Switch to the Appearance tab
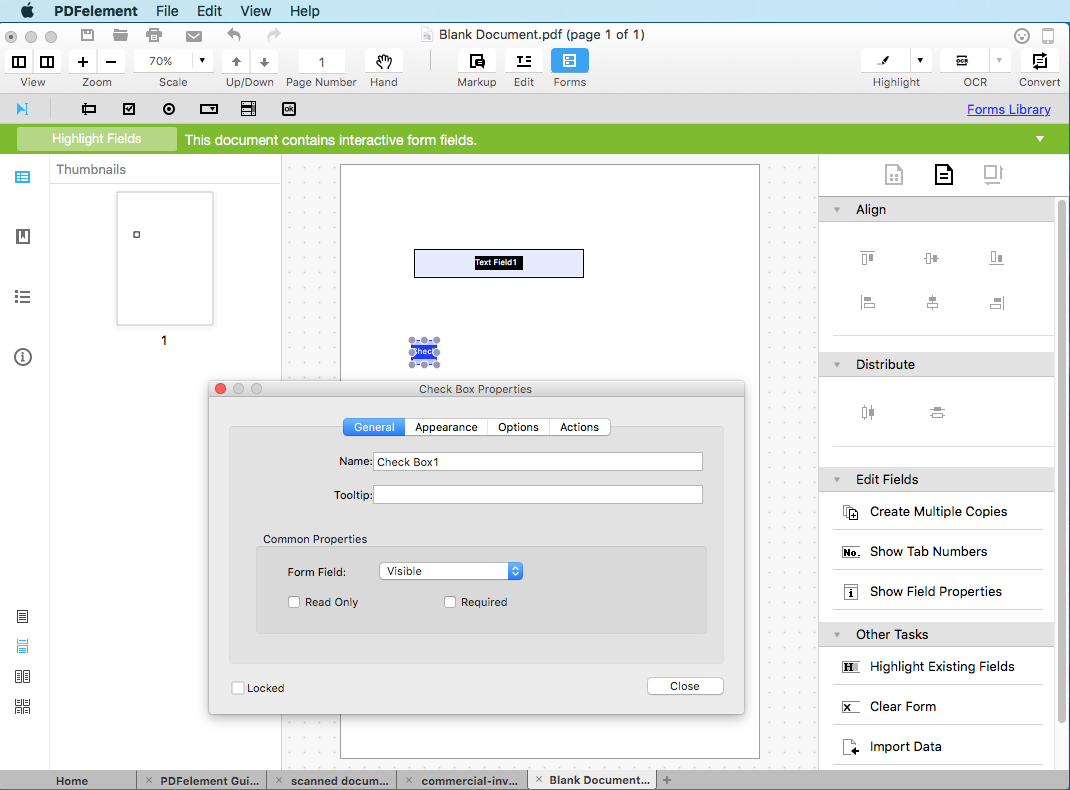The height and width of the screenshot is (790, 1070). (x=446, y=427)
